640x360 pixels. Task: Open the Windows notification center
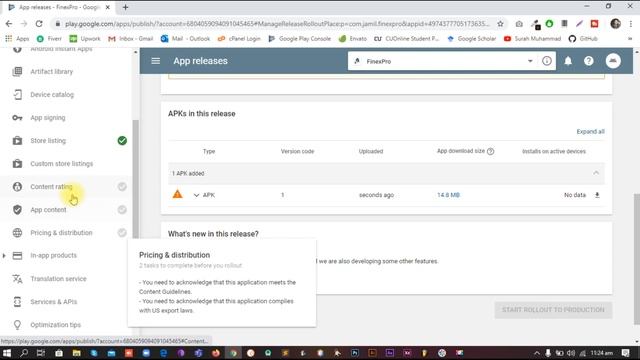(x=626, y=353)
